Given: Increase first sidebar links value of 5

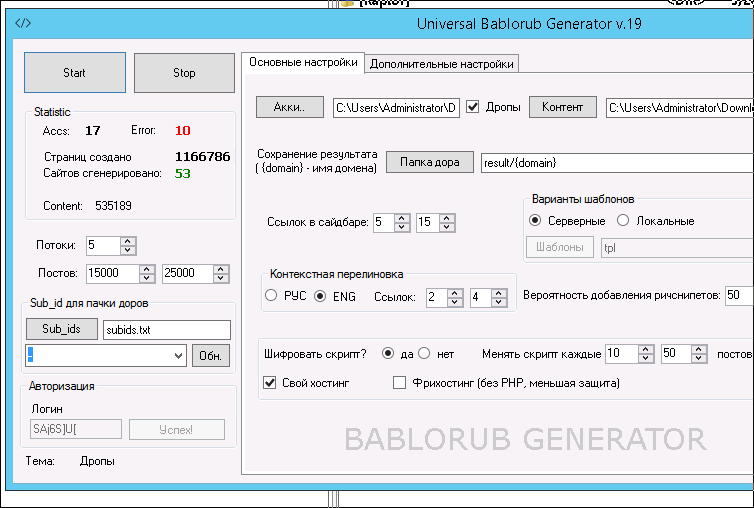Looking at the screenshot, I should click(x=402, y=217).
